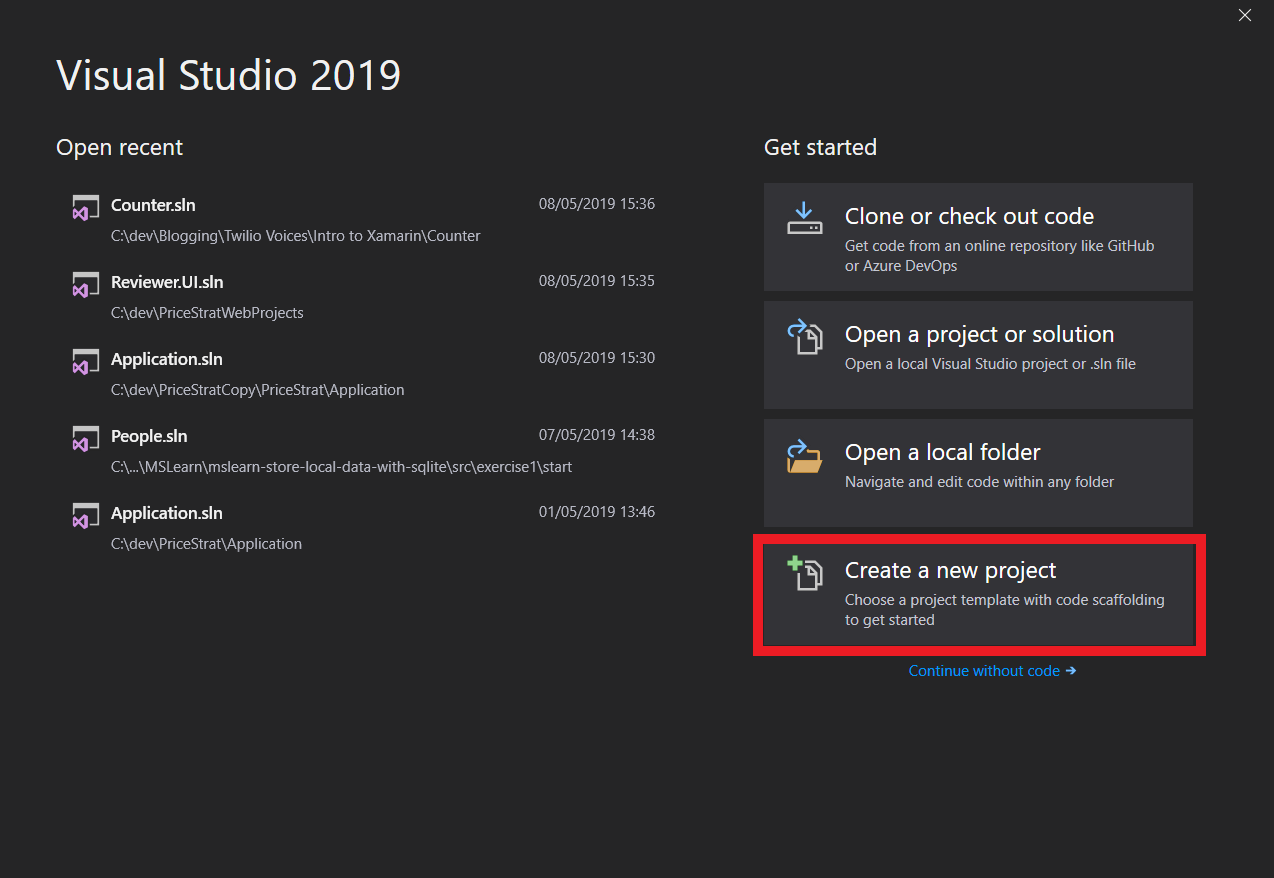Click 'Navigate and edit code within any folder' text
1274x878 pixels.
(x=980, y=482)
